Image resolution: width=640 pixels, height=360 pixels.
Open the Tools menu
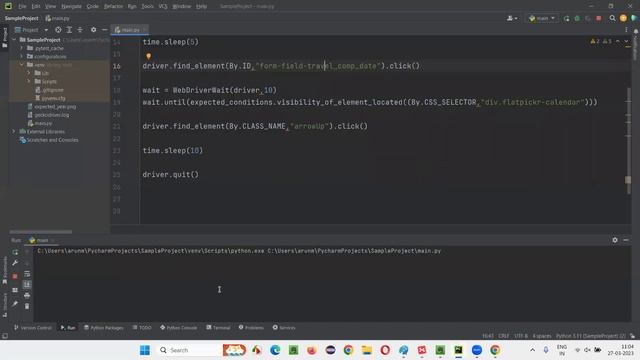click(x=147, y=7)
